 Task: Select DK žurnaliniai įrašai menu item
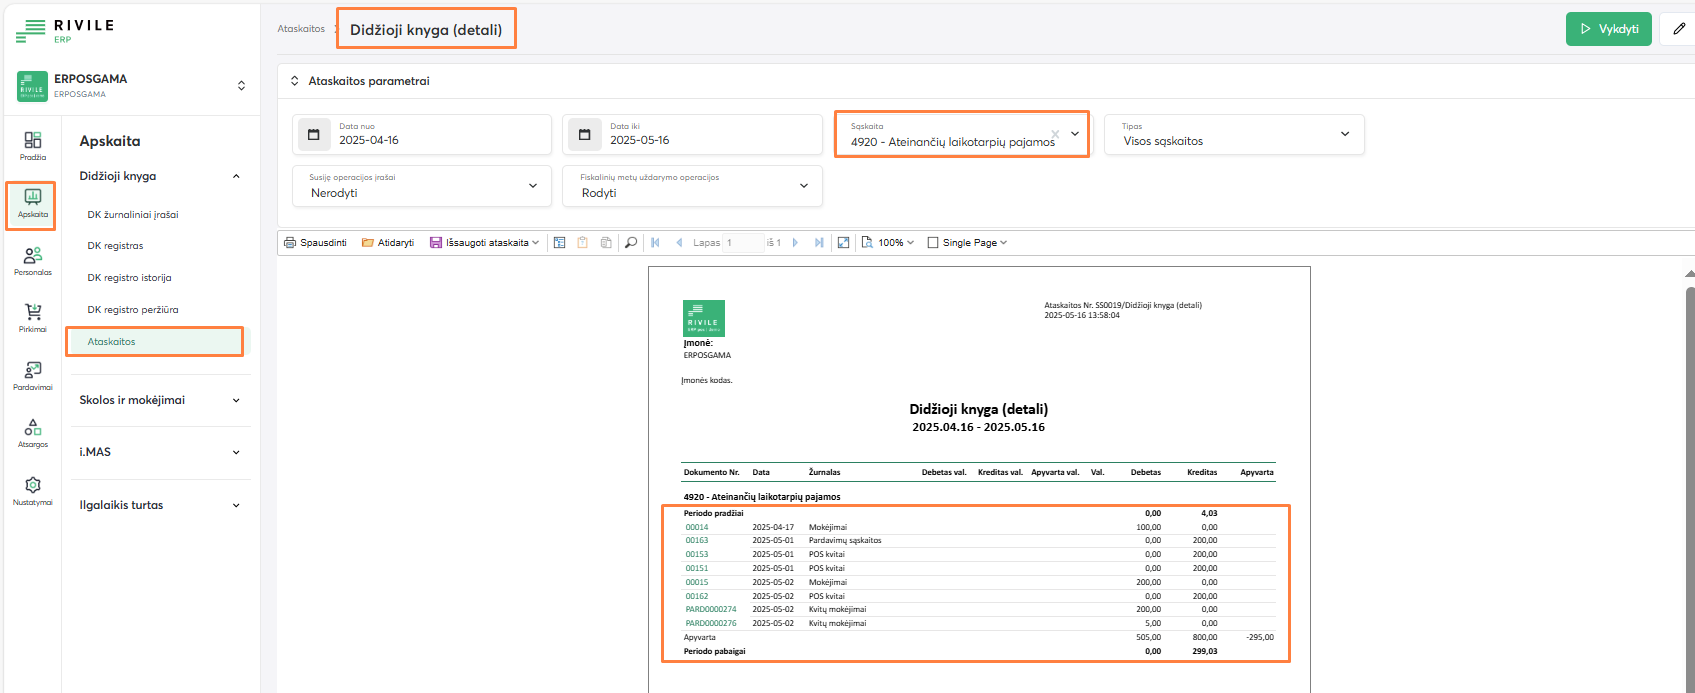[x=133, y=215]
